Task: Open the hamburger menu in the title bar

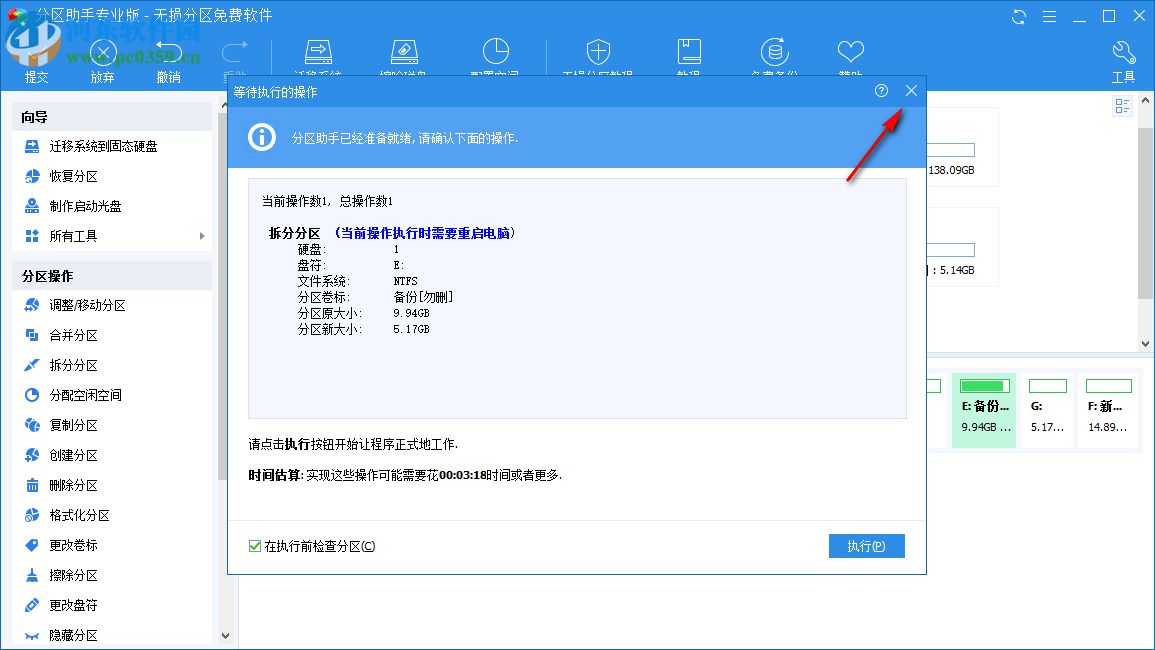Action: (x=1048, y=16)
